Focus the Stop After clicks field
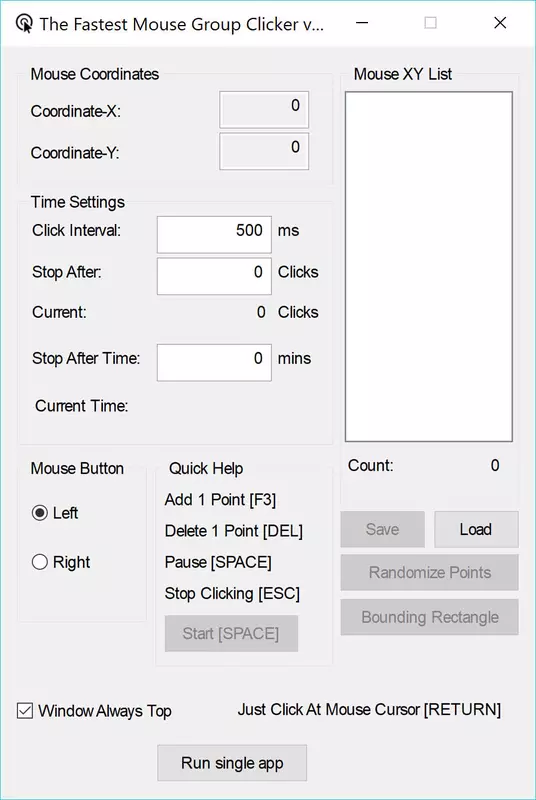The height and width of the screenshot is (800, 536). click(214, 276)
